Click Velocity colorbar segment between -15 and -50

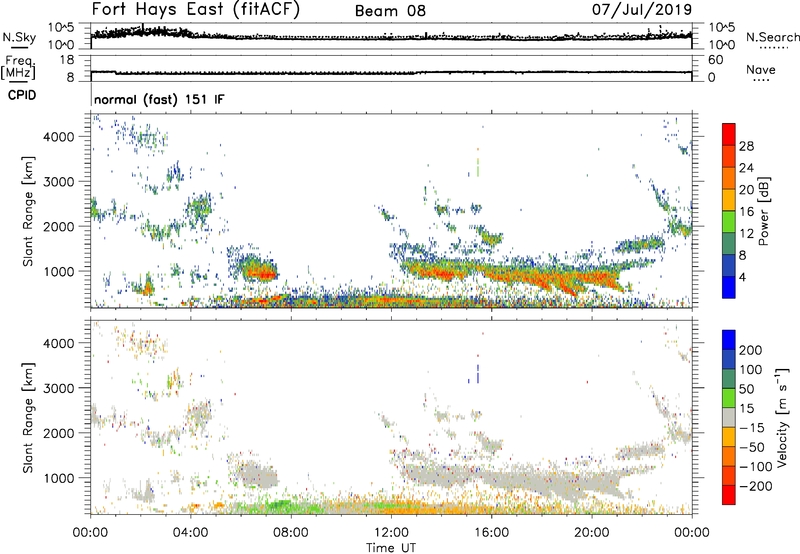click(729, 437)
